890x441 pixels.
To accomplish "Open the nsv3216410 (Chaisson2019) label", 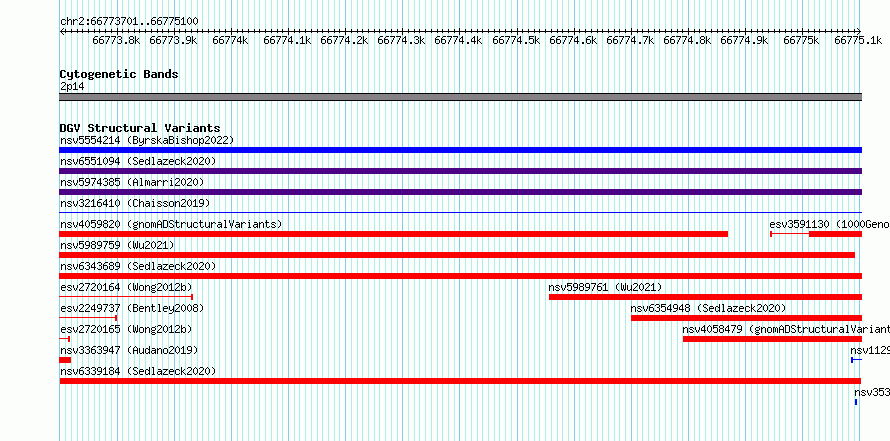I will 135,203.
